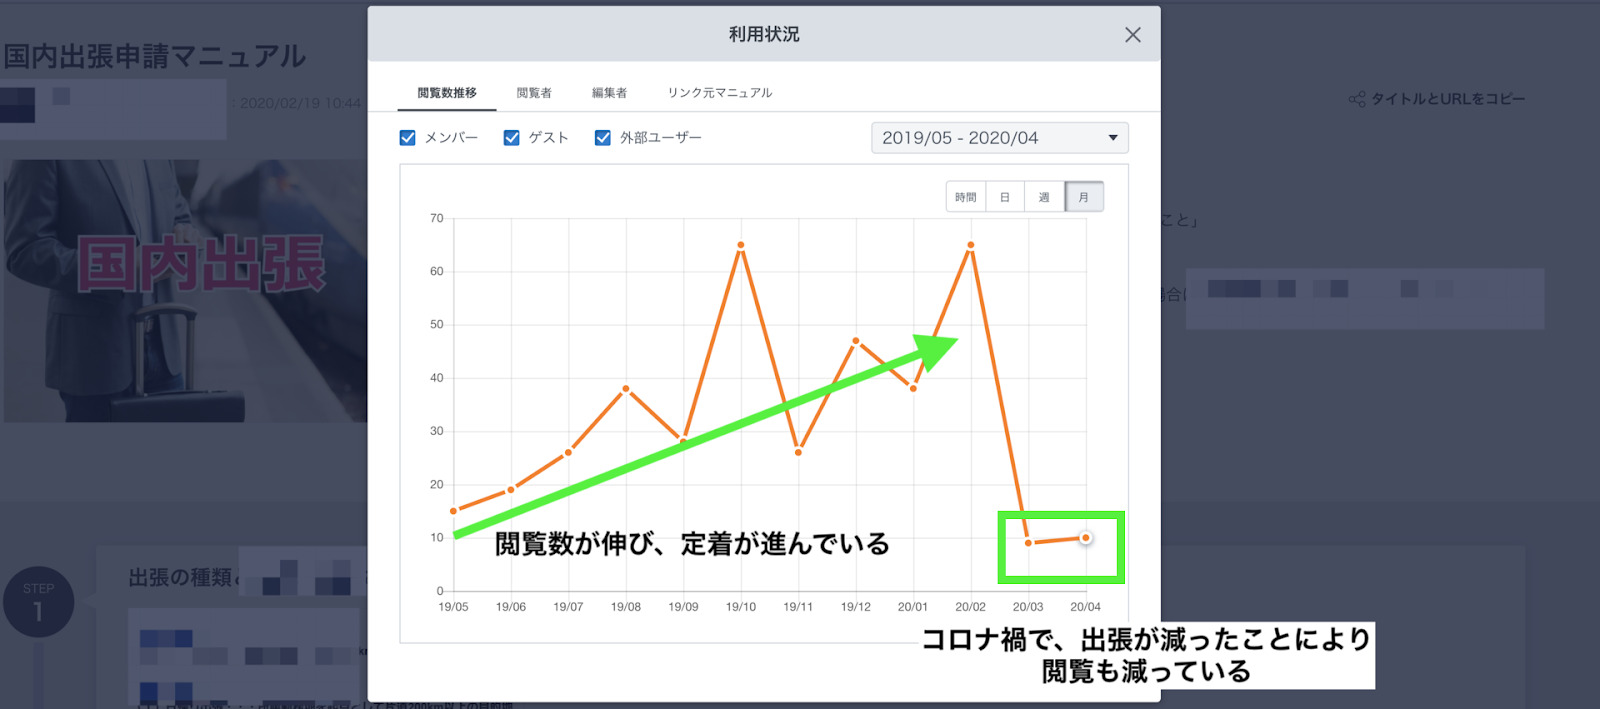Set chart granularity to 日
This screenshot has height=709, width=1600.
pyautogui.click(x=1005, y=197)
